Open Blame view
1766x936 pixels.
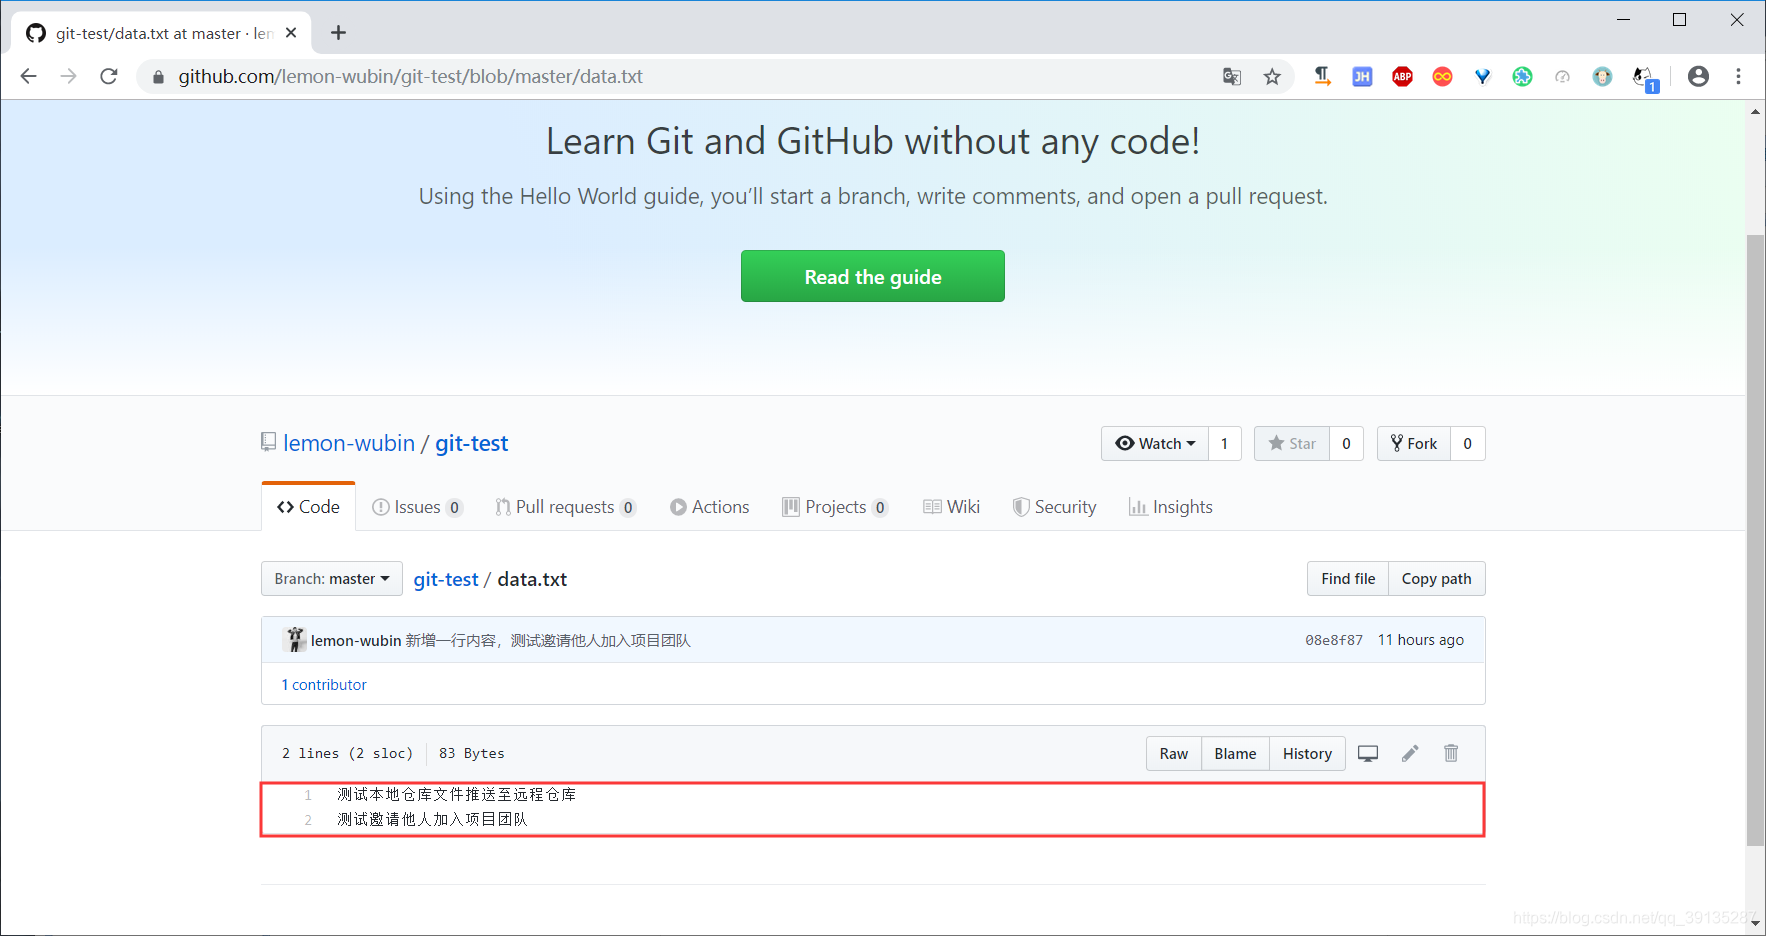[1235, 754]
